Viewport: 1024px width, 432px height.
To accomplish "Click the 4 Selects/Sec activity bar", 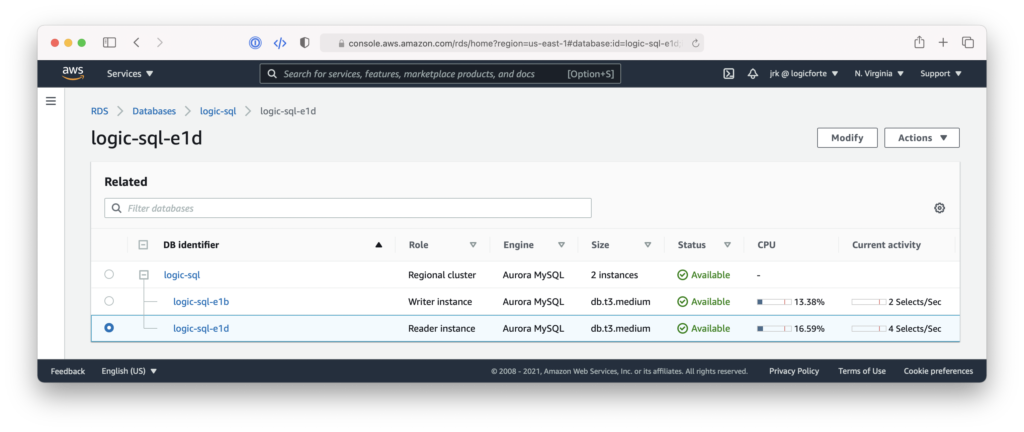I will tap(869, 329).
